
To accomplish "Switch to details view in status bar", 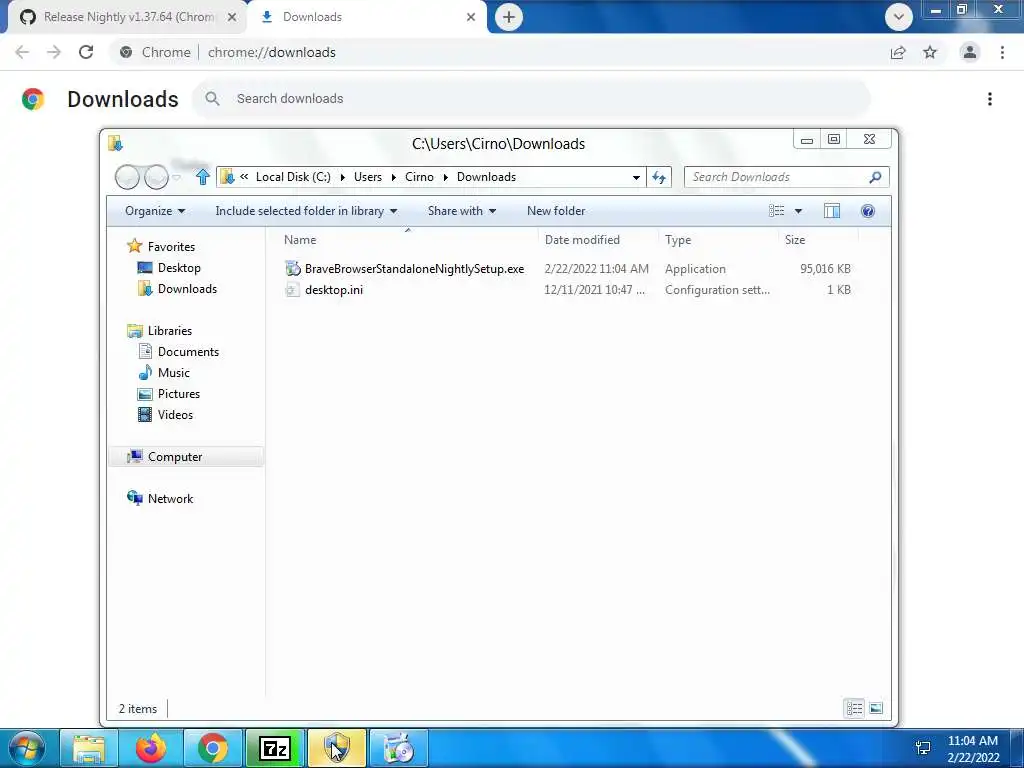I will coord(854,709).
